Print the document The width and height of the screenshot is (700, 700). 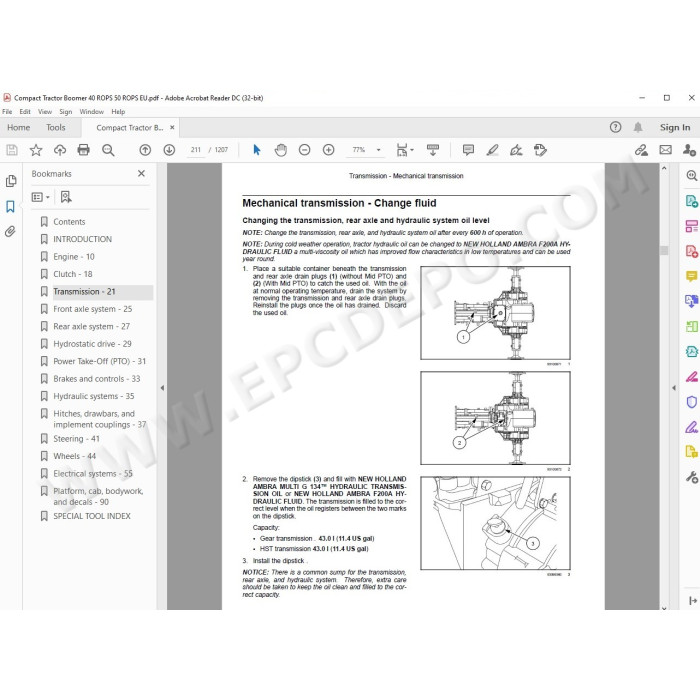pyautogui.click(x=83, y=150)
